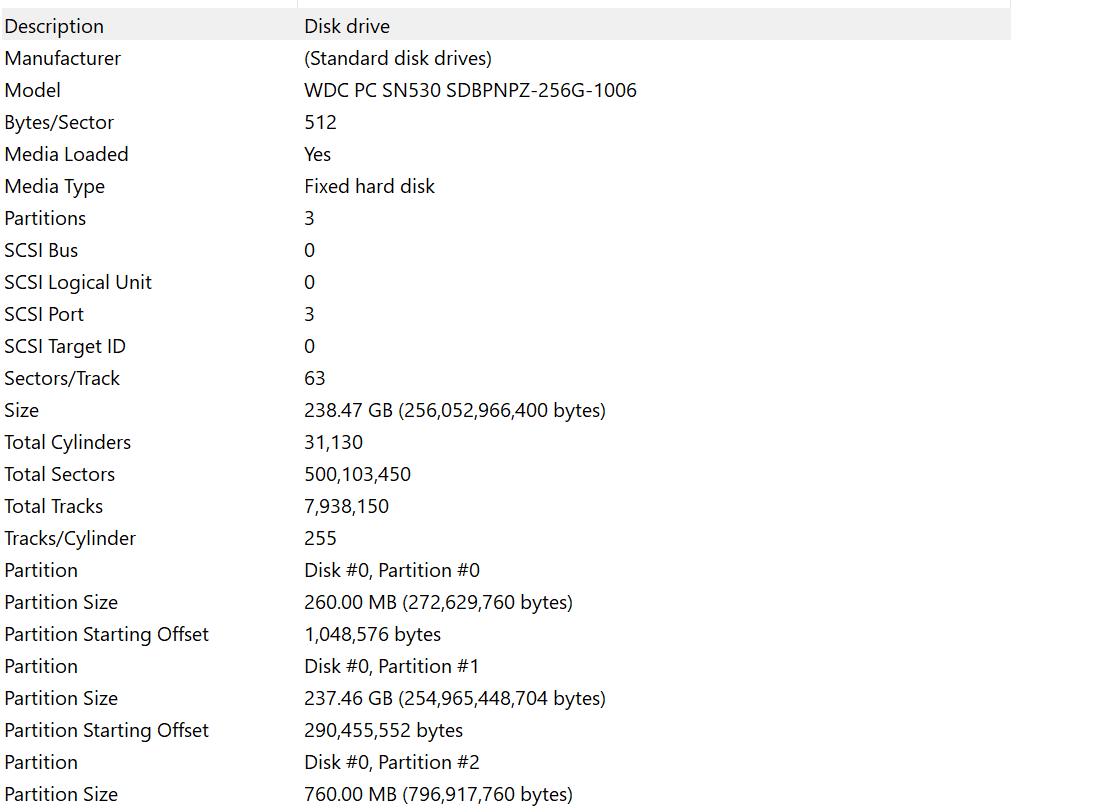Viewport: 1111px width, 811px height.
Task: Click the Manufacturer row label
Action: coord(62,58)
